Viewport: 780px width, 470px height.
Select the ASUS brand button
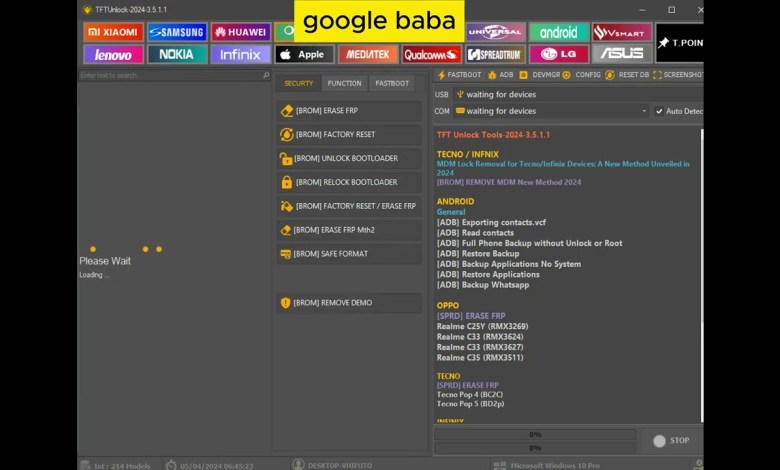pyautogui.click(x=622, y=54)
